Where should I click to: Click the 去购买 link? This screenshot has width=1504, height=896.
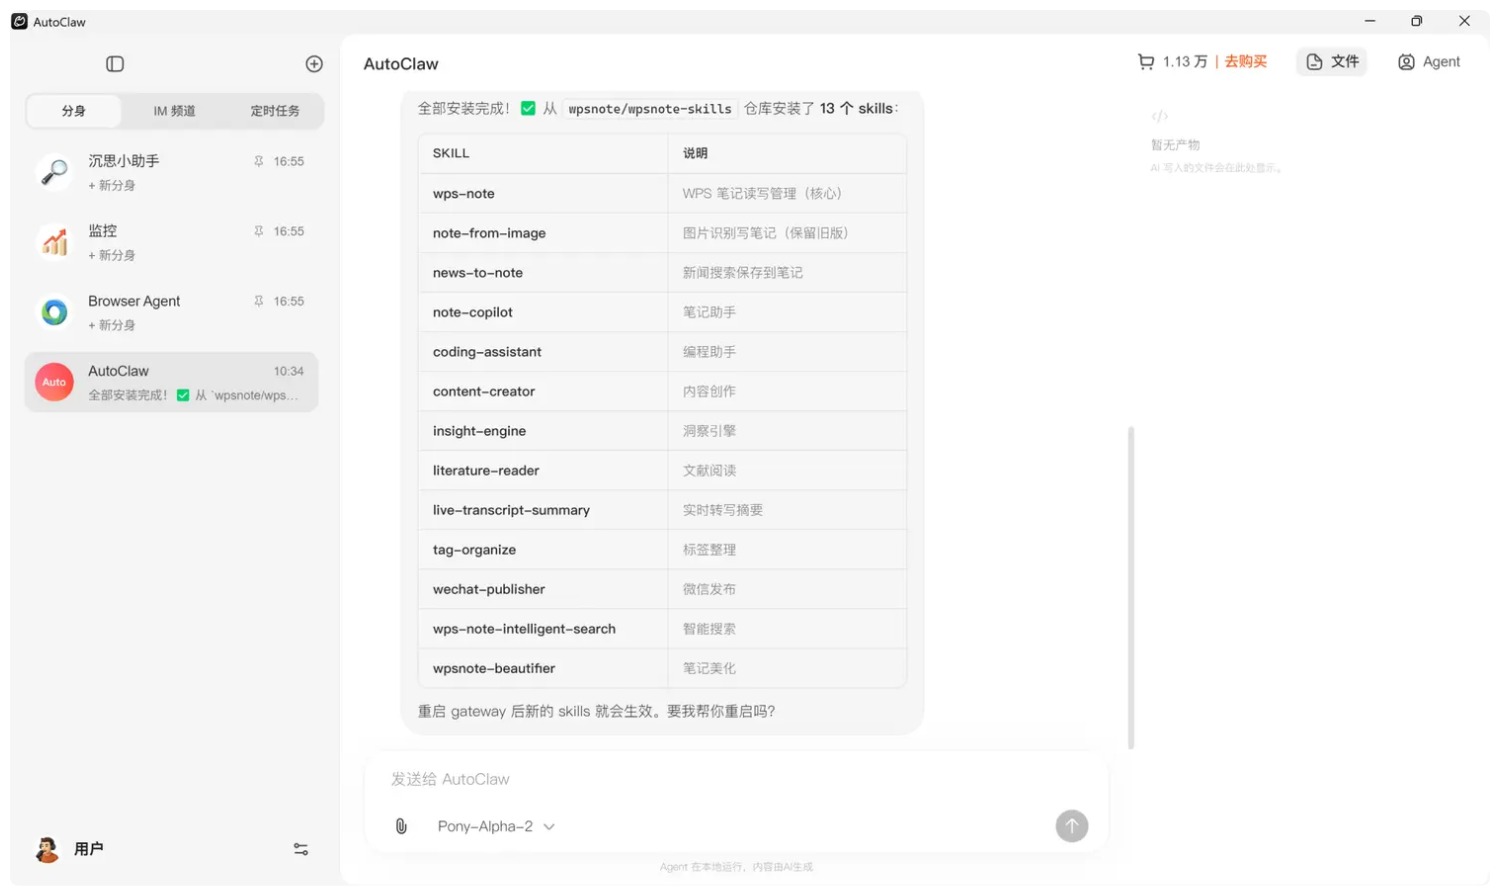(1245, 62)
